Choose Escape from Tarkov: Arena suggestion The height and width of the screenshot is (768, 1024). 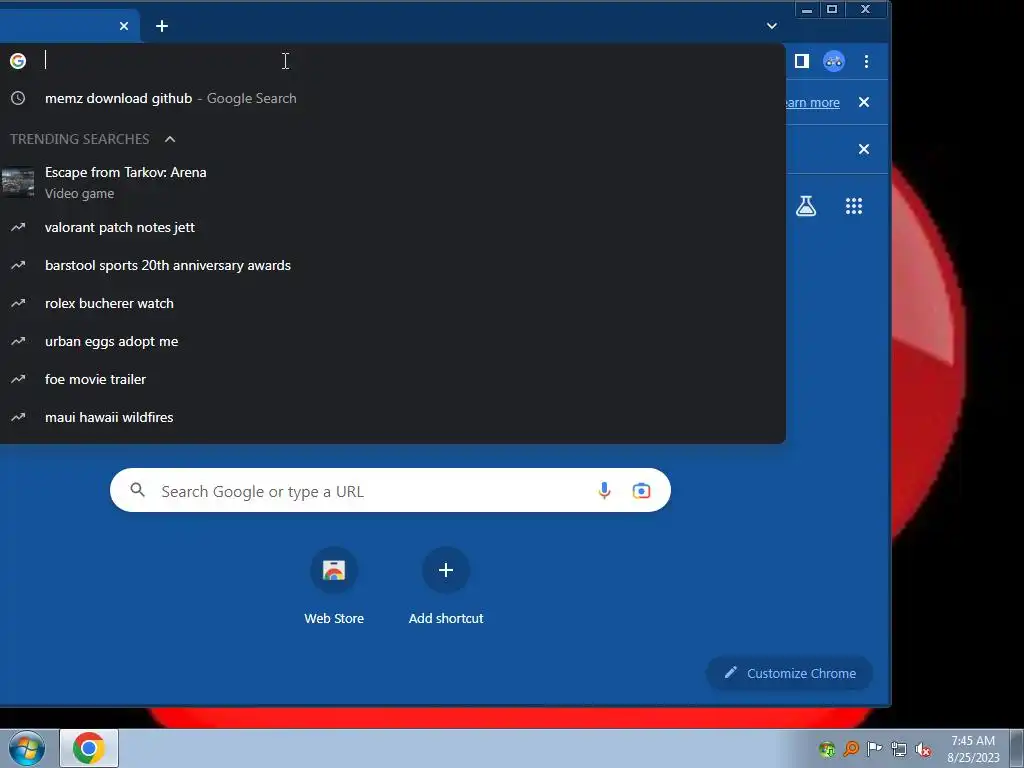[x=392, y=183]
